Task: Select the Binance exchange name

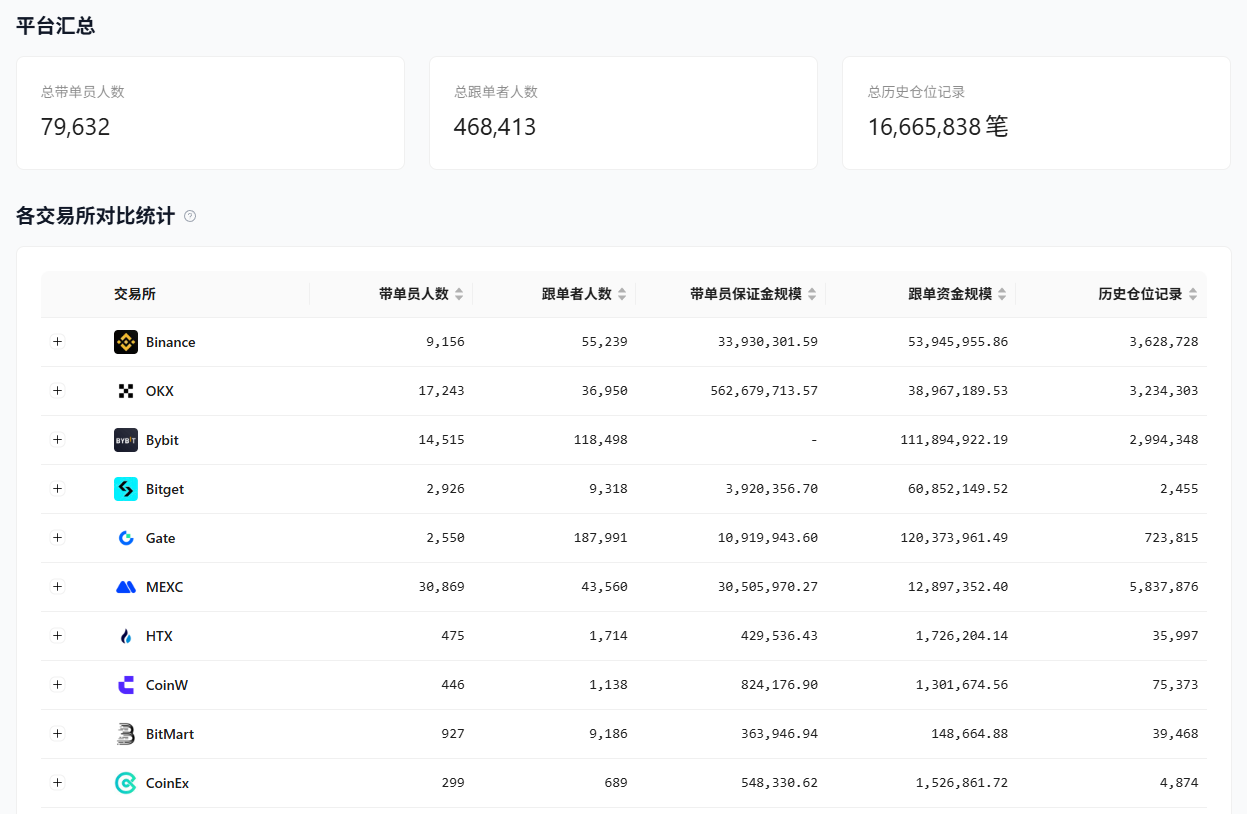Action: [x=171, y=342]
